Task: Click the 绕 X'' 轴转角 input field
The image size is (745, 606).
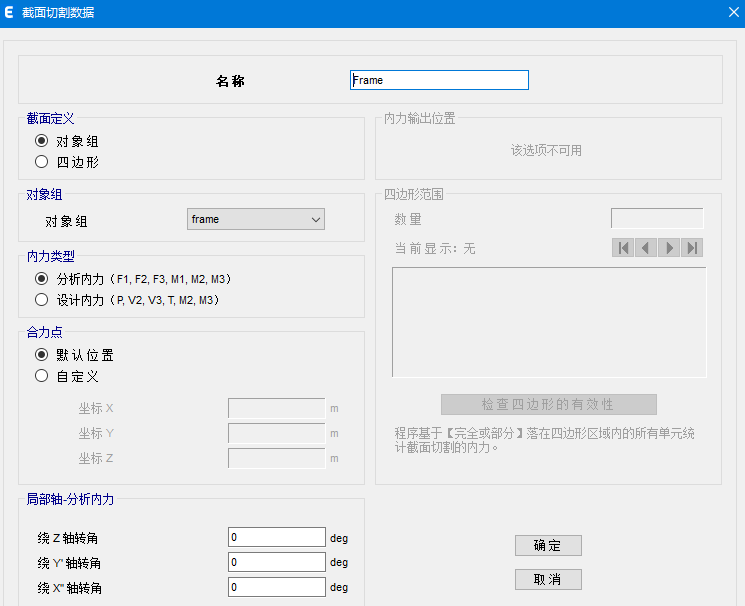Action: (x=276, y=587)
